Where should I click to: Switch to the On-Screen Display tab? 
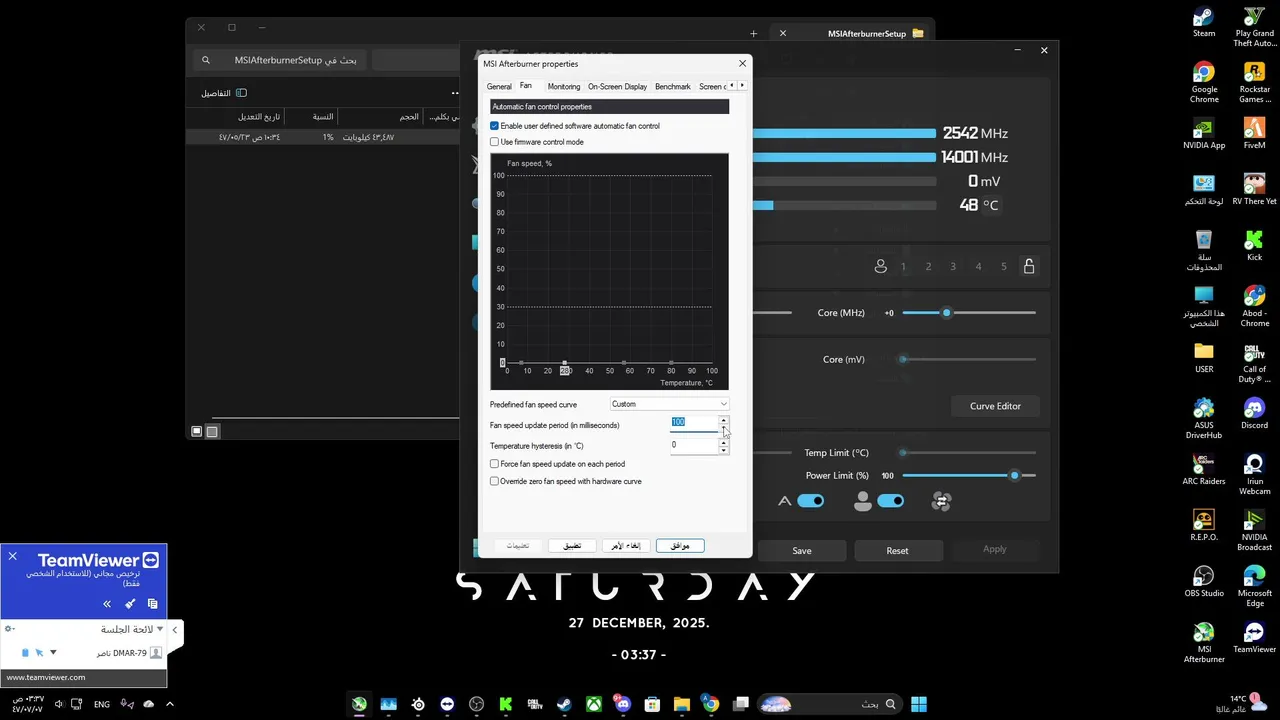617,86
